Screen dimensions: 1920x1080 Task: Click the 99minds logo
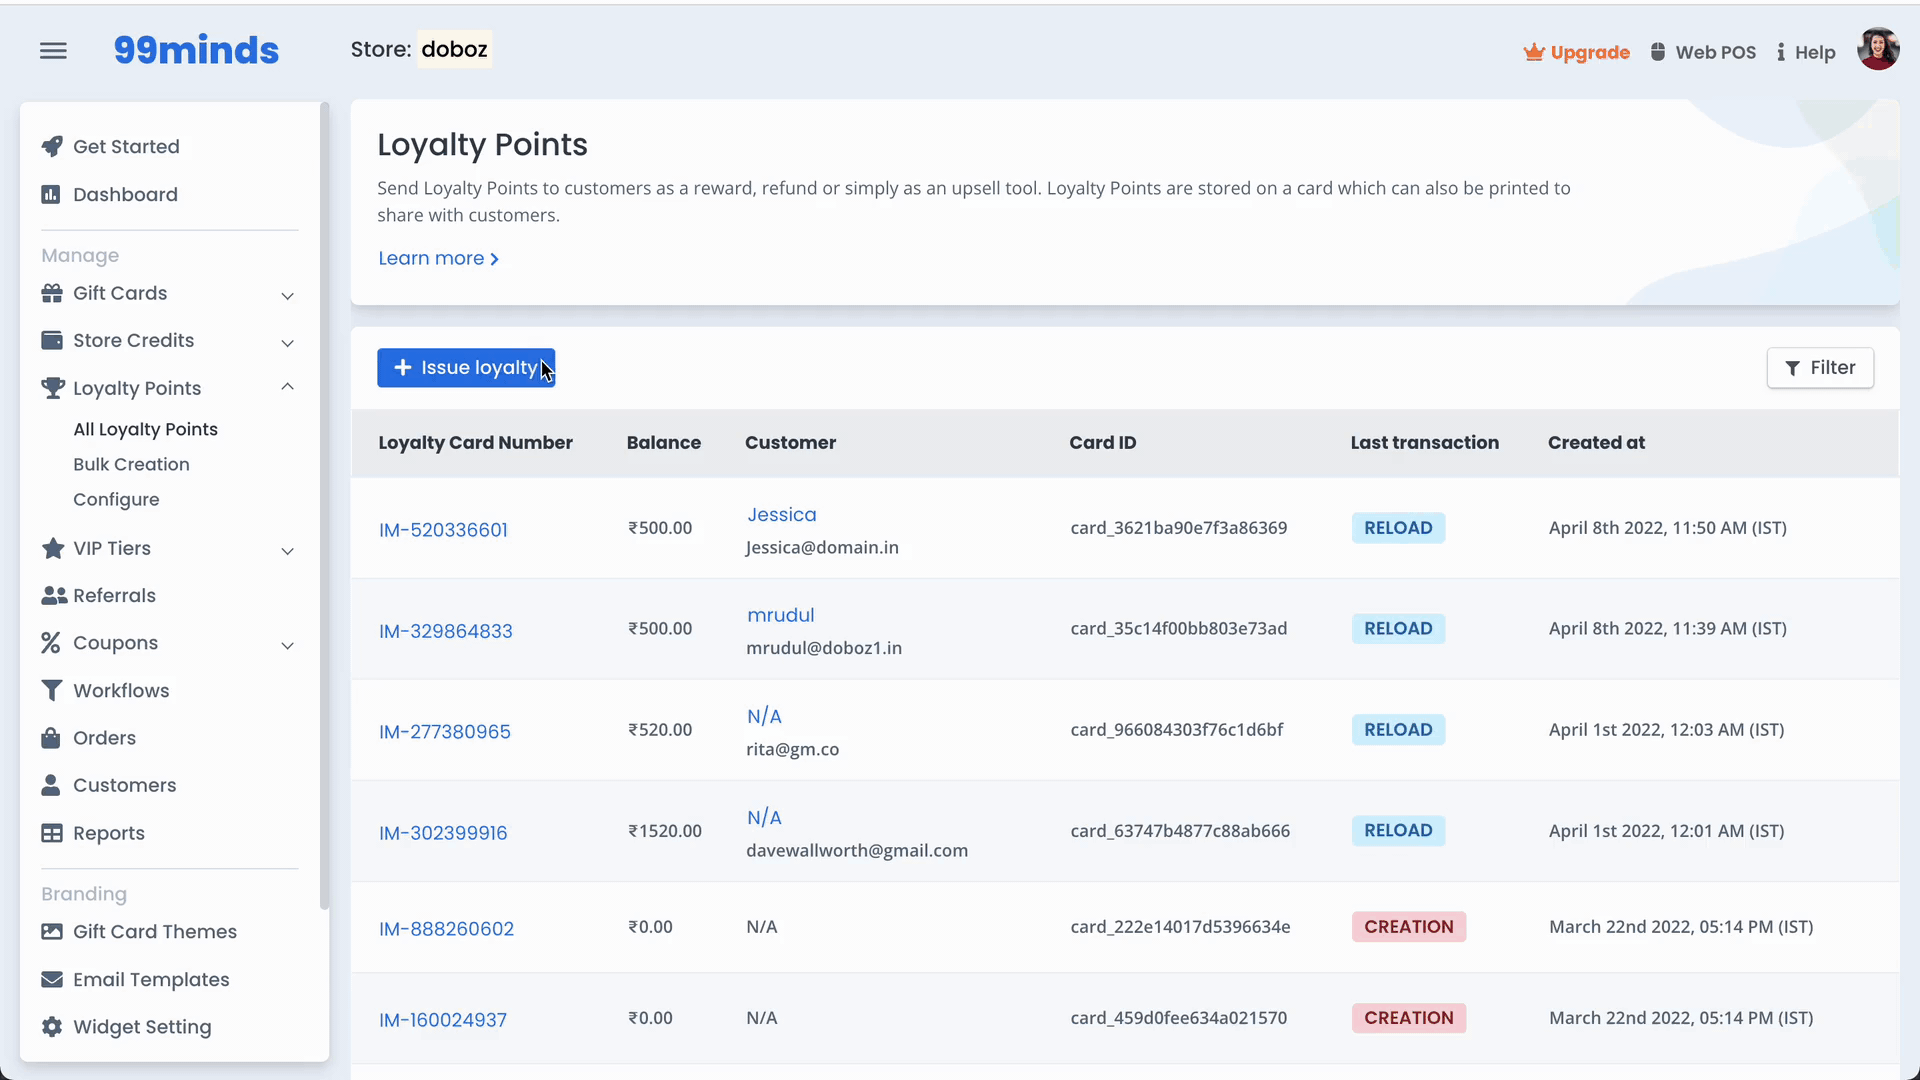(196, 50)
